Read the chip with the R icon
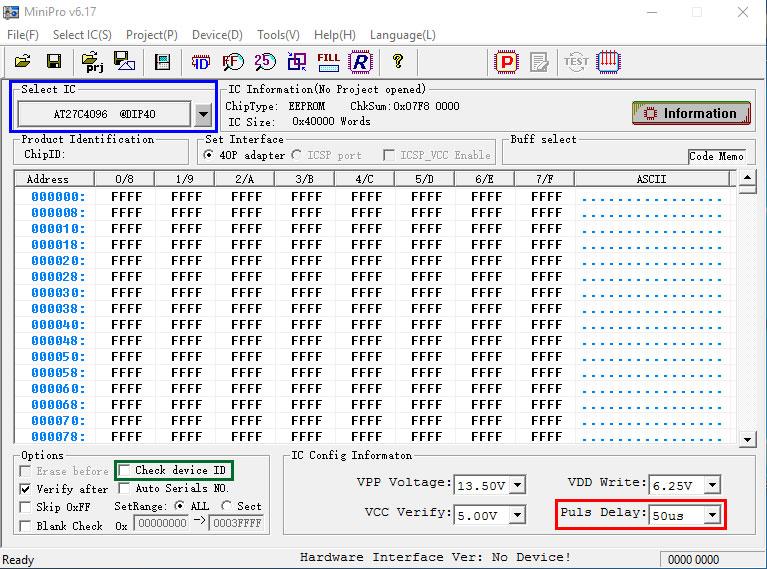 pos(361,62)
